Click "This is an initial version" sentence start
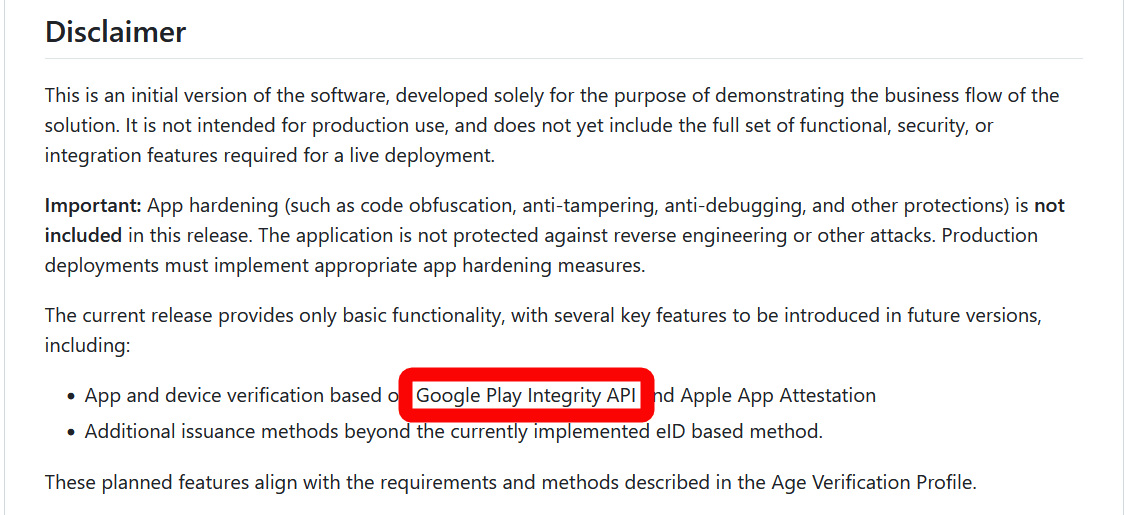This screenshot has height=515, width=1130. tap(150, 96)
